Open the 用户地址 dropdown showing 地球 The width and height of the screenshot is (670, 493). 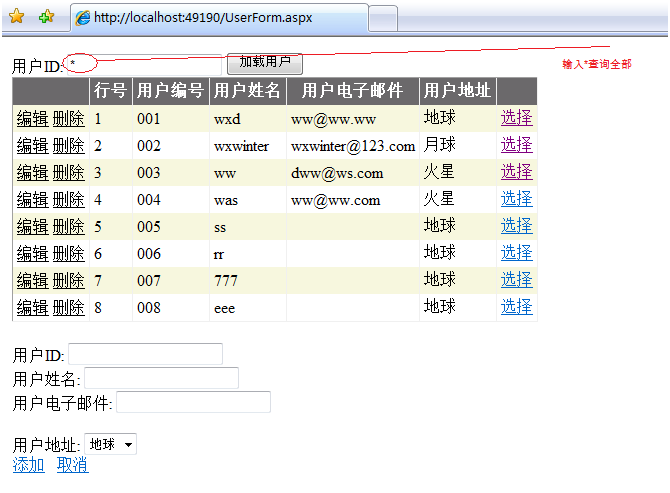pyautogui.click(x=111, y=444)
